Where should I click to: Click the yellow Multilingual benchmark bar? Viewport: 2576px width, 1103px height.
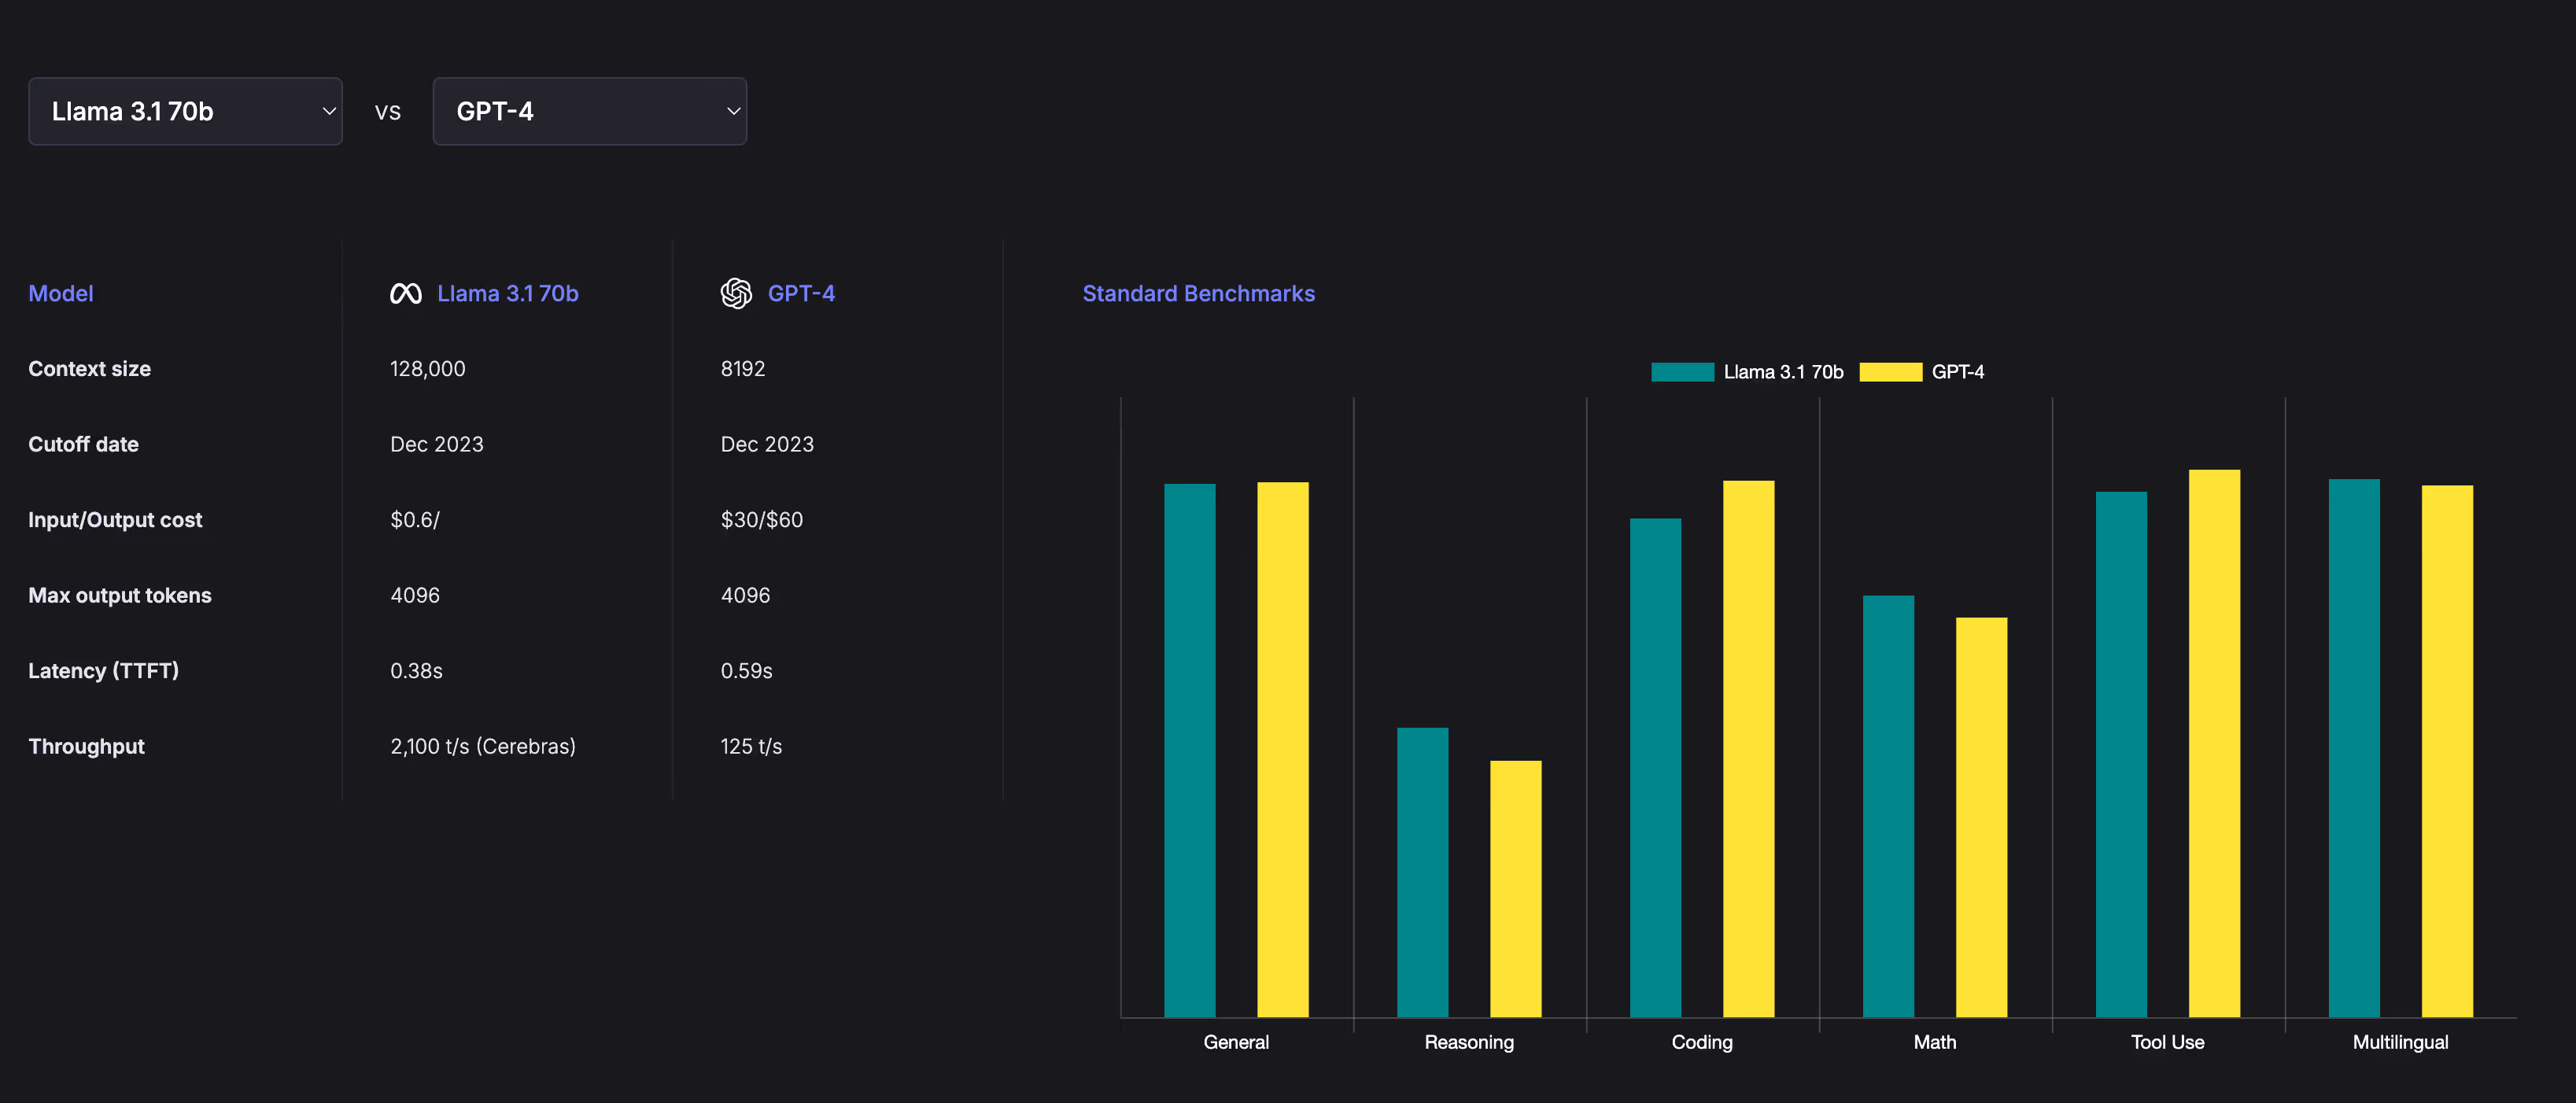(2447, 751)
